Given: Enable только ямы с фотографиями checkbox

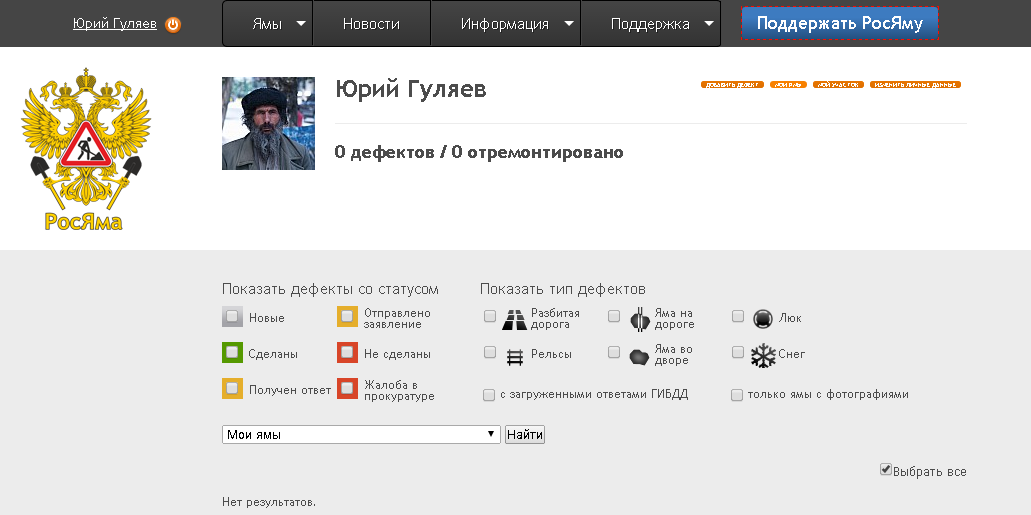Looking at the screenshot, I should click(x=736, y=395).
